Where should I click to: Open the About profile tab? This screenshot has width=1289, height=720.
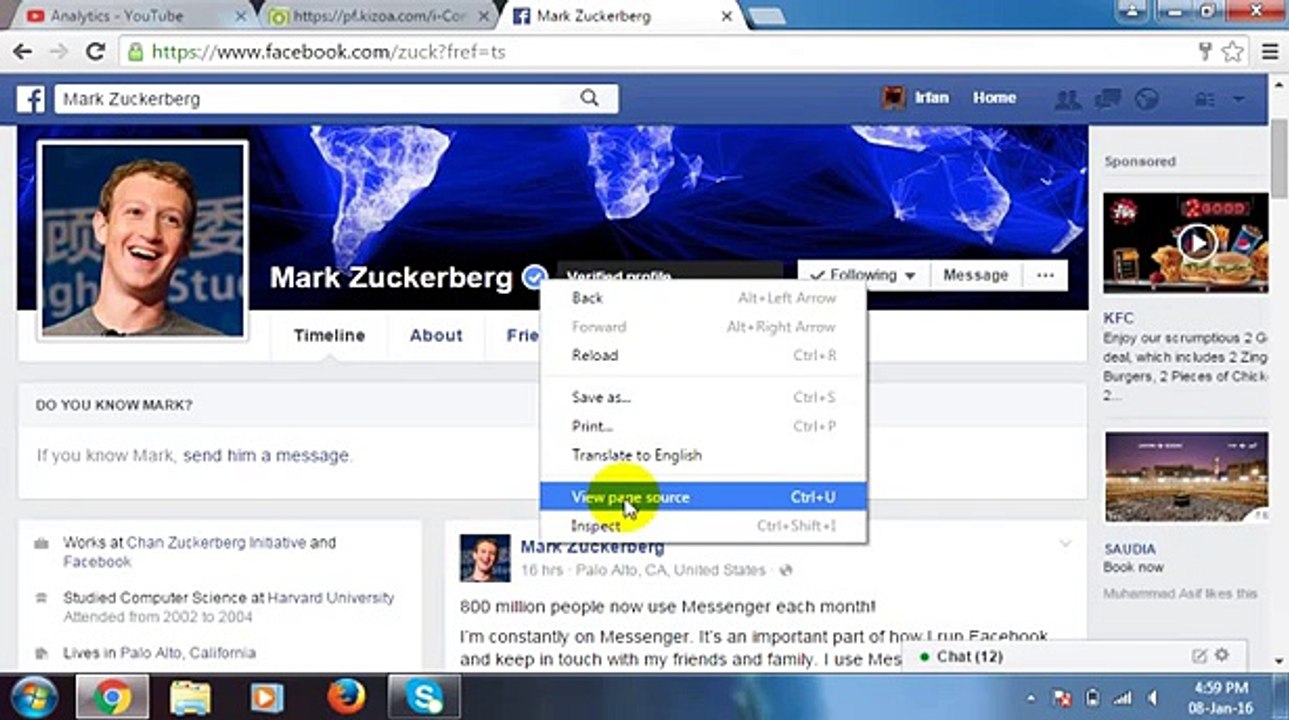coord(436,336)
